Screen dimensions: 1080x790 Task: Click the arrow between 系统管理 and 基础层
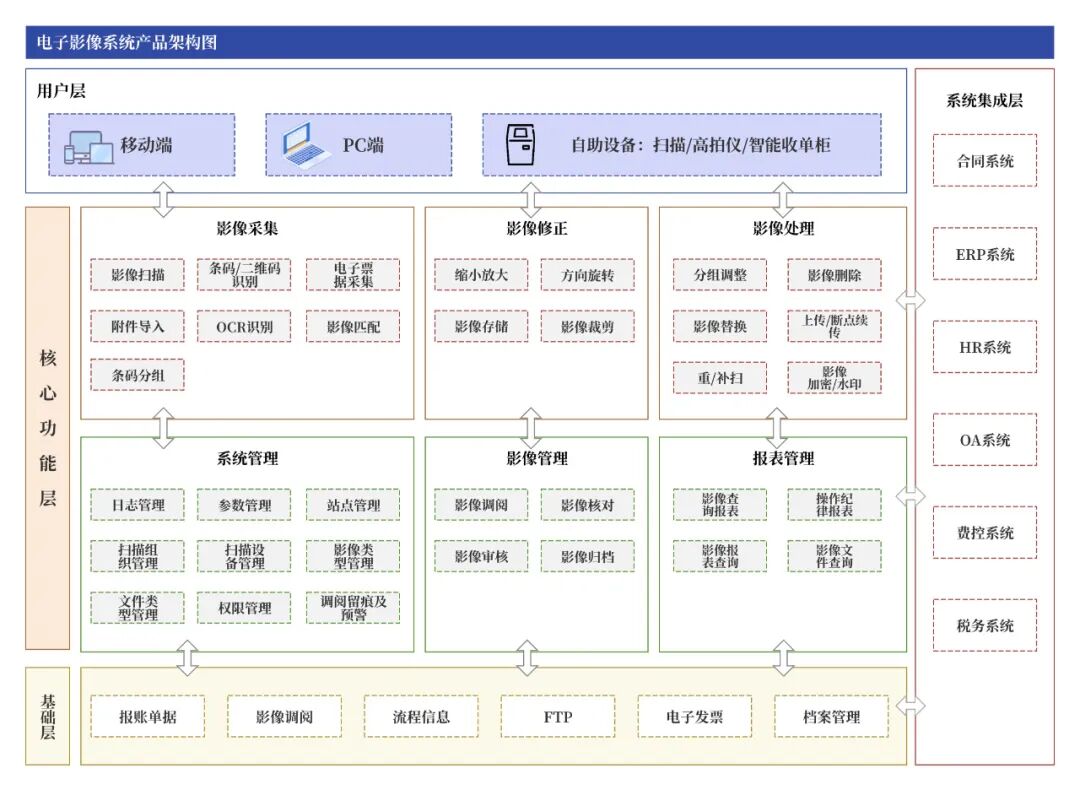pos(187,659)
